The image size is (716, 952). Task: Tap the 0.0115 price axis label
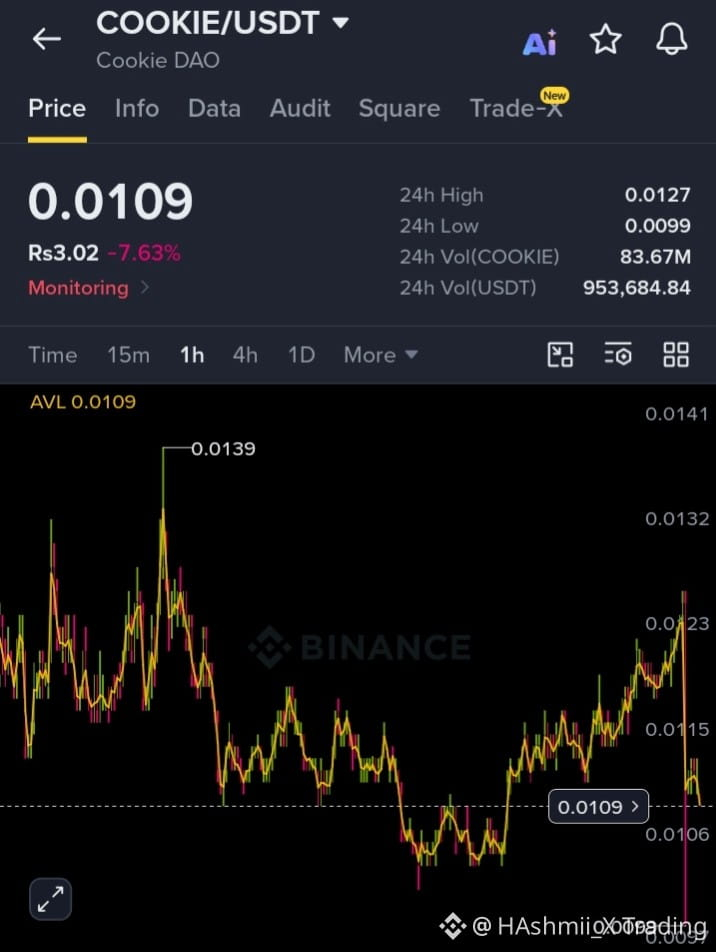point(677,729)
